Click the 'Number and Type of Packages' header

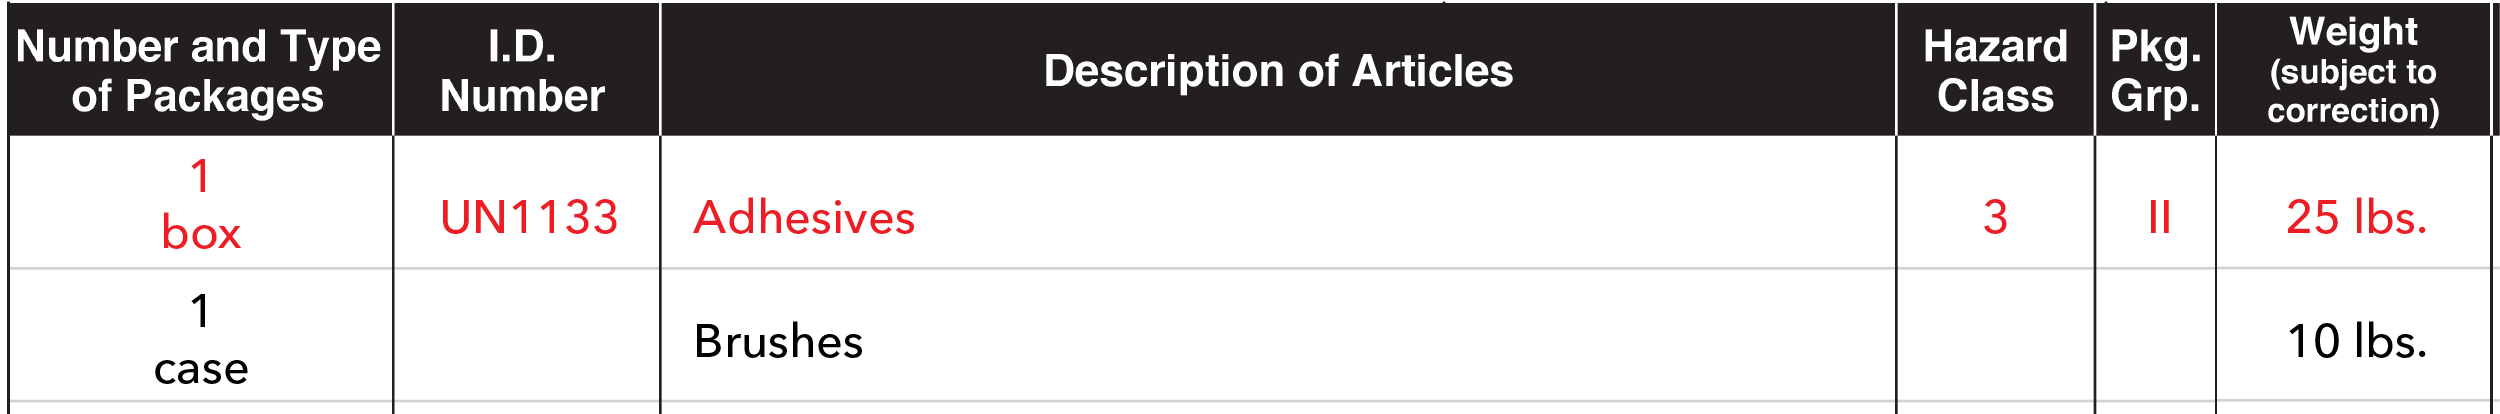pyautogui.click(x=198, y=71)
